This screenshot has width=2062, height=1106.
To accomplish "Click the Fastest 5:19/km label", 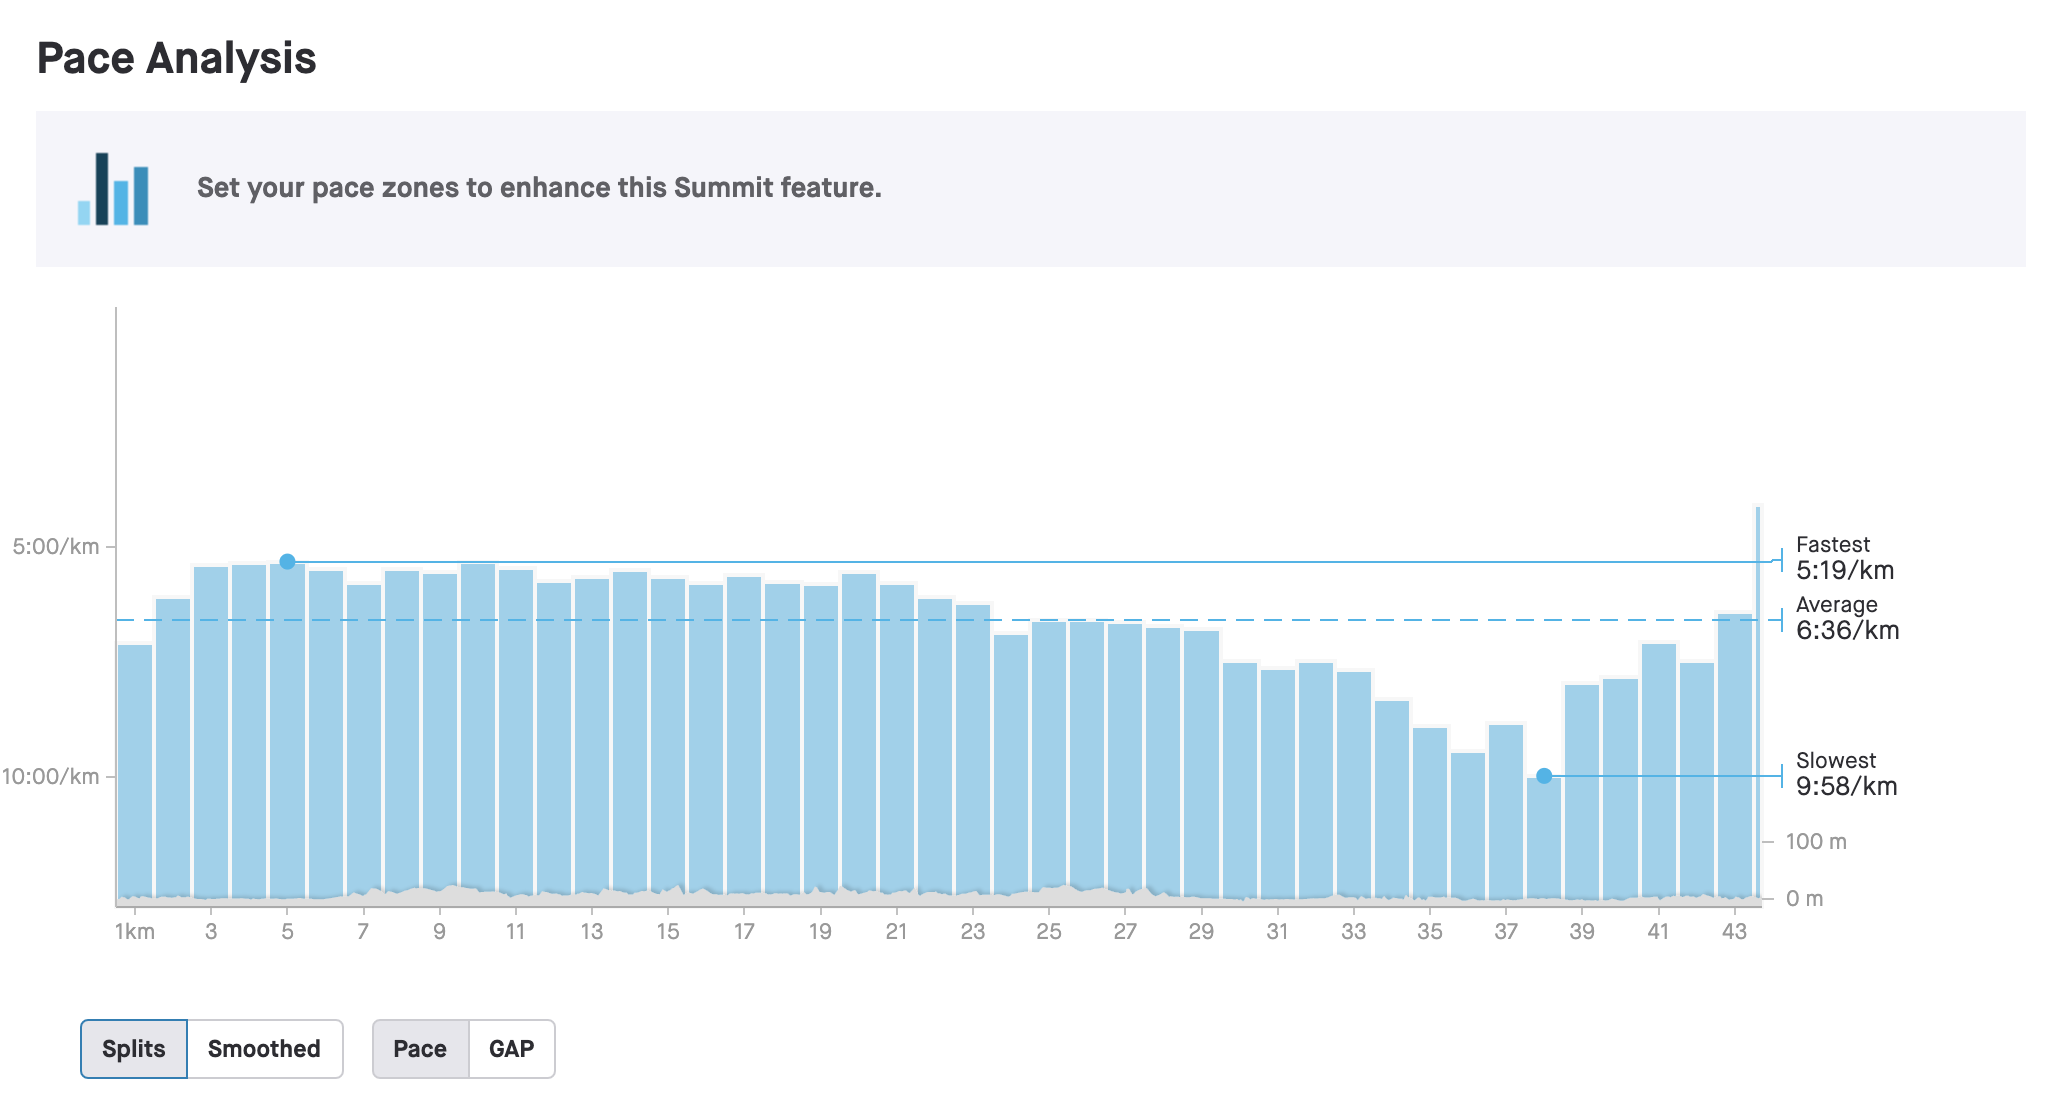I will [1844, 559].
